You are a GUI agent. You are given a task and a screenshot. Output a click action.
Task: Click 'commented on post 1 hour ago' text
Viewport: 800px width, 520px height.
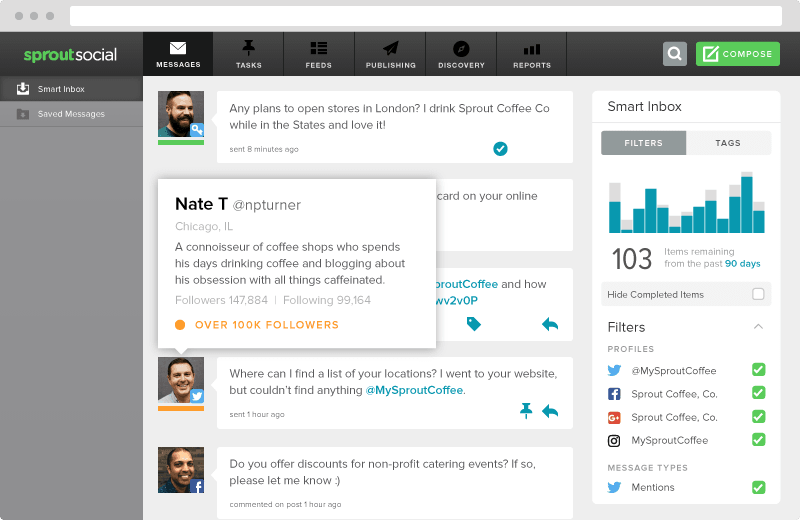285,504
